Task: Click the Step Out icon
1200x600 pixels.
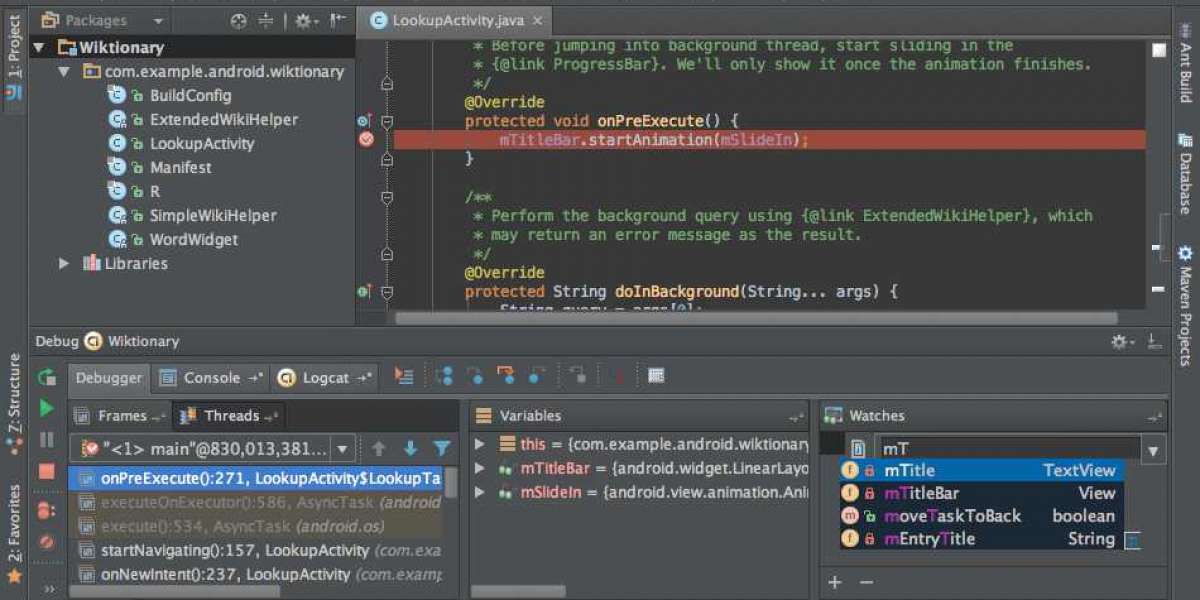Action: (x=537, y=377)
